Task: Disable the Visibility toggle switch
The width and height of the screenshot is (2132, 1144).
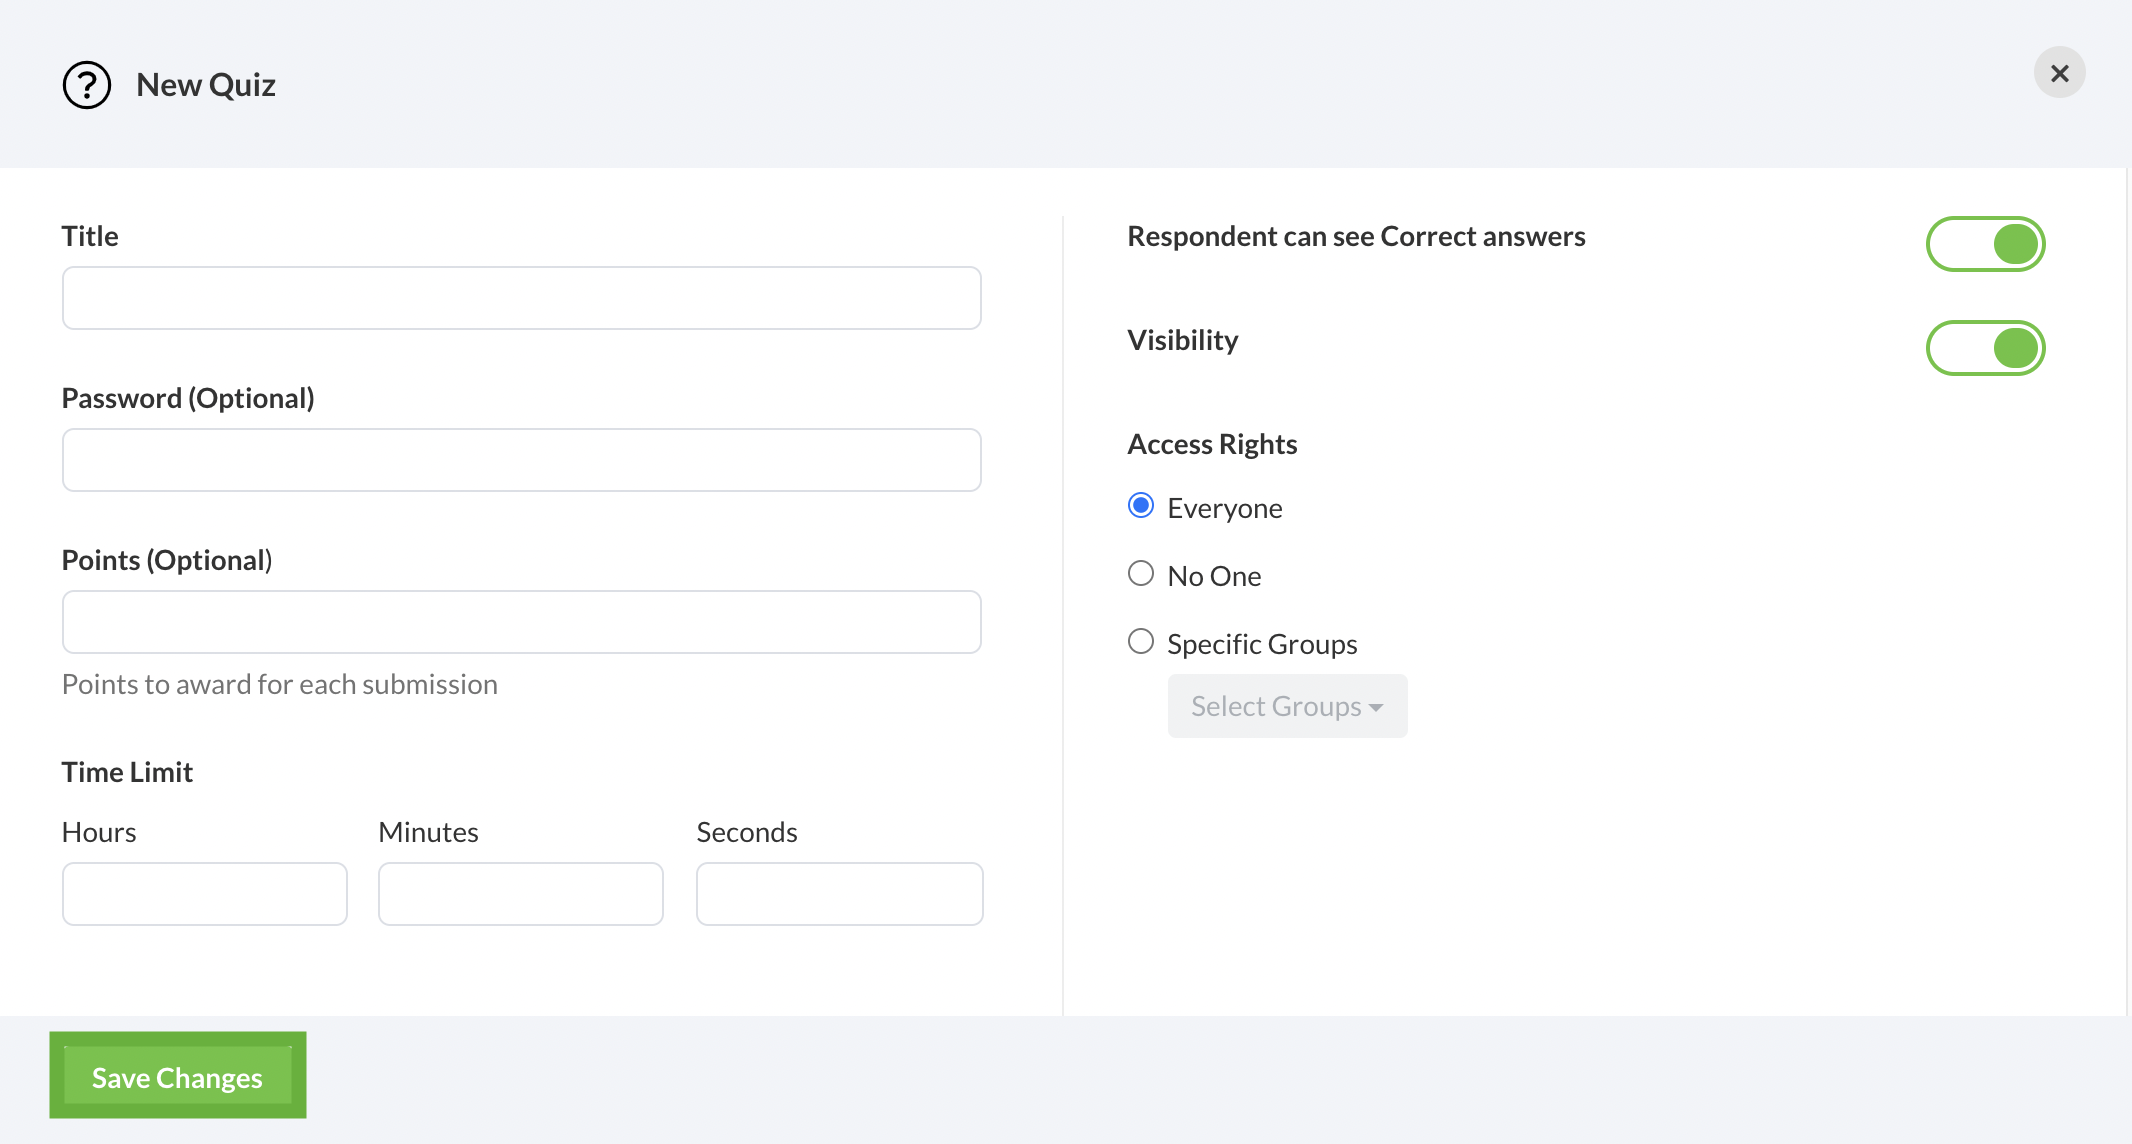Action: pyautogui.click(x=1985, y=348)
